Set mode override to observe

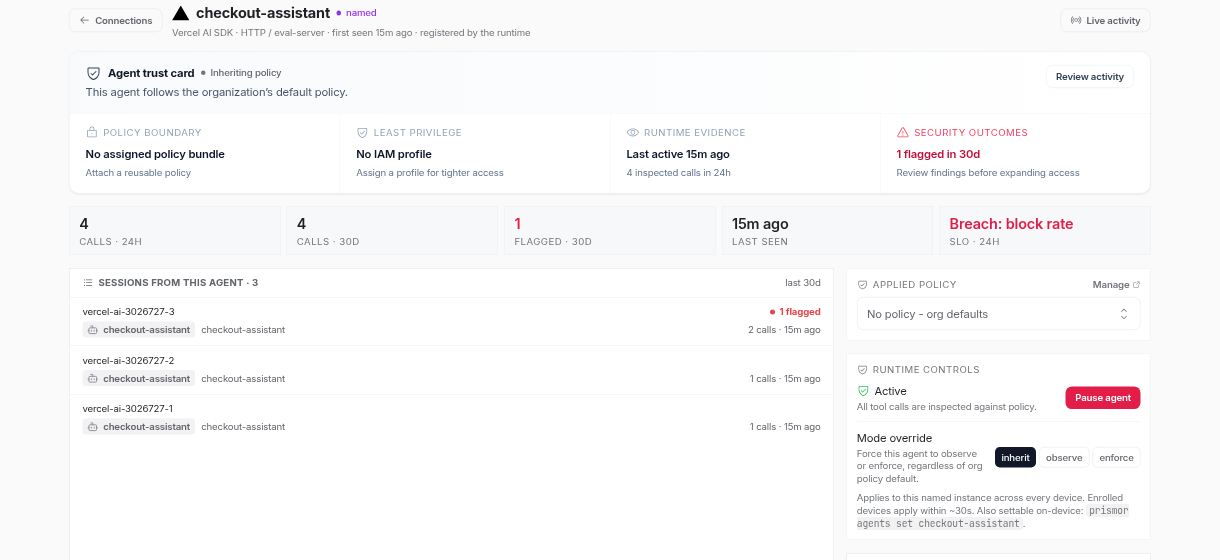1064,458
